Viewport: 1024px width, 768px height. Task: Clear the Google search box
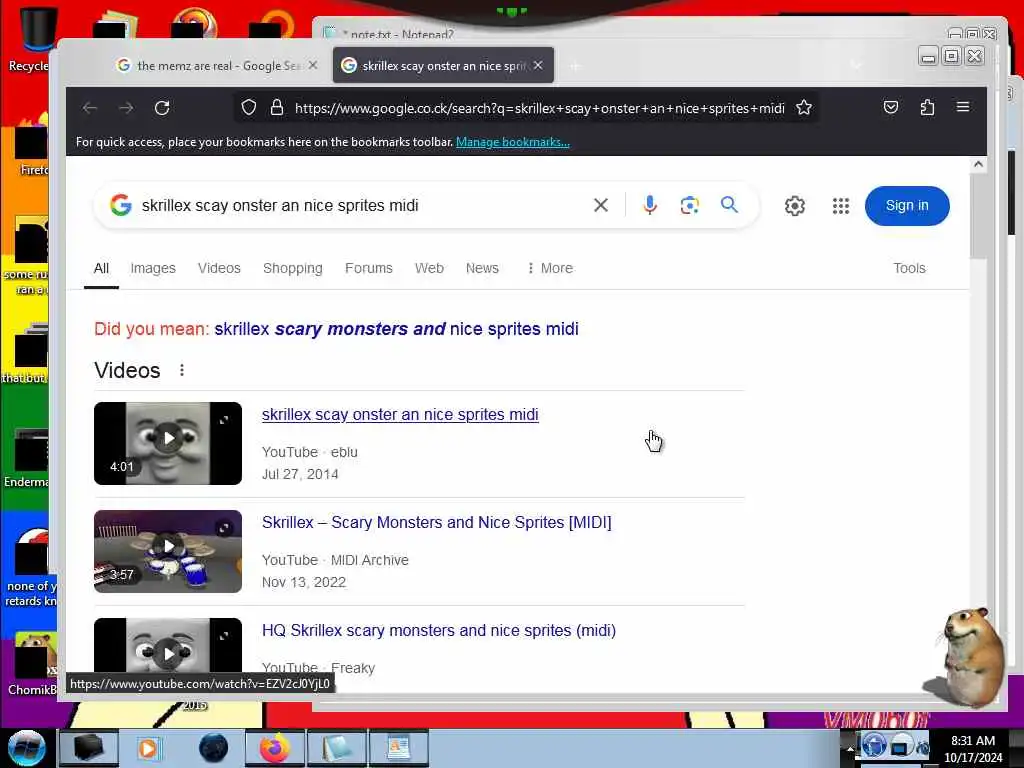tap(601, 205)
